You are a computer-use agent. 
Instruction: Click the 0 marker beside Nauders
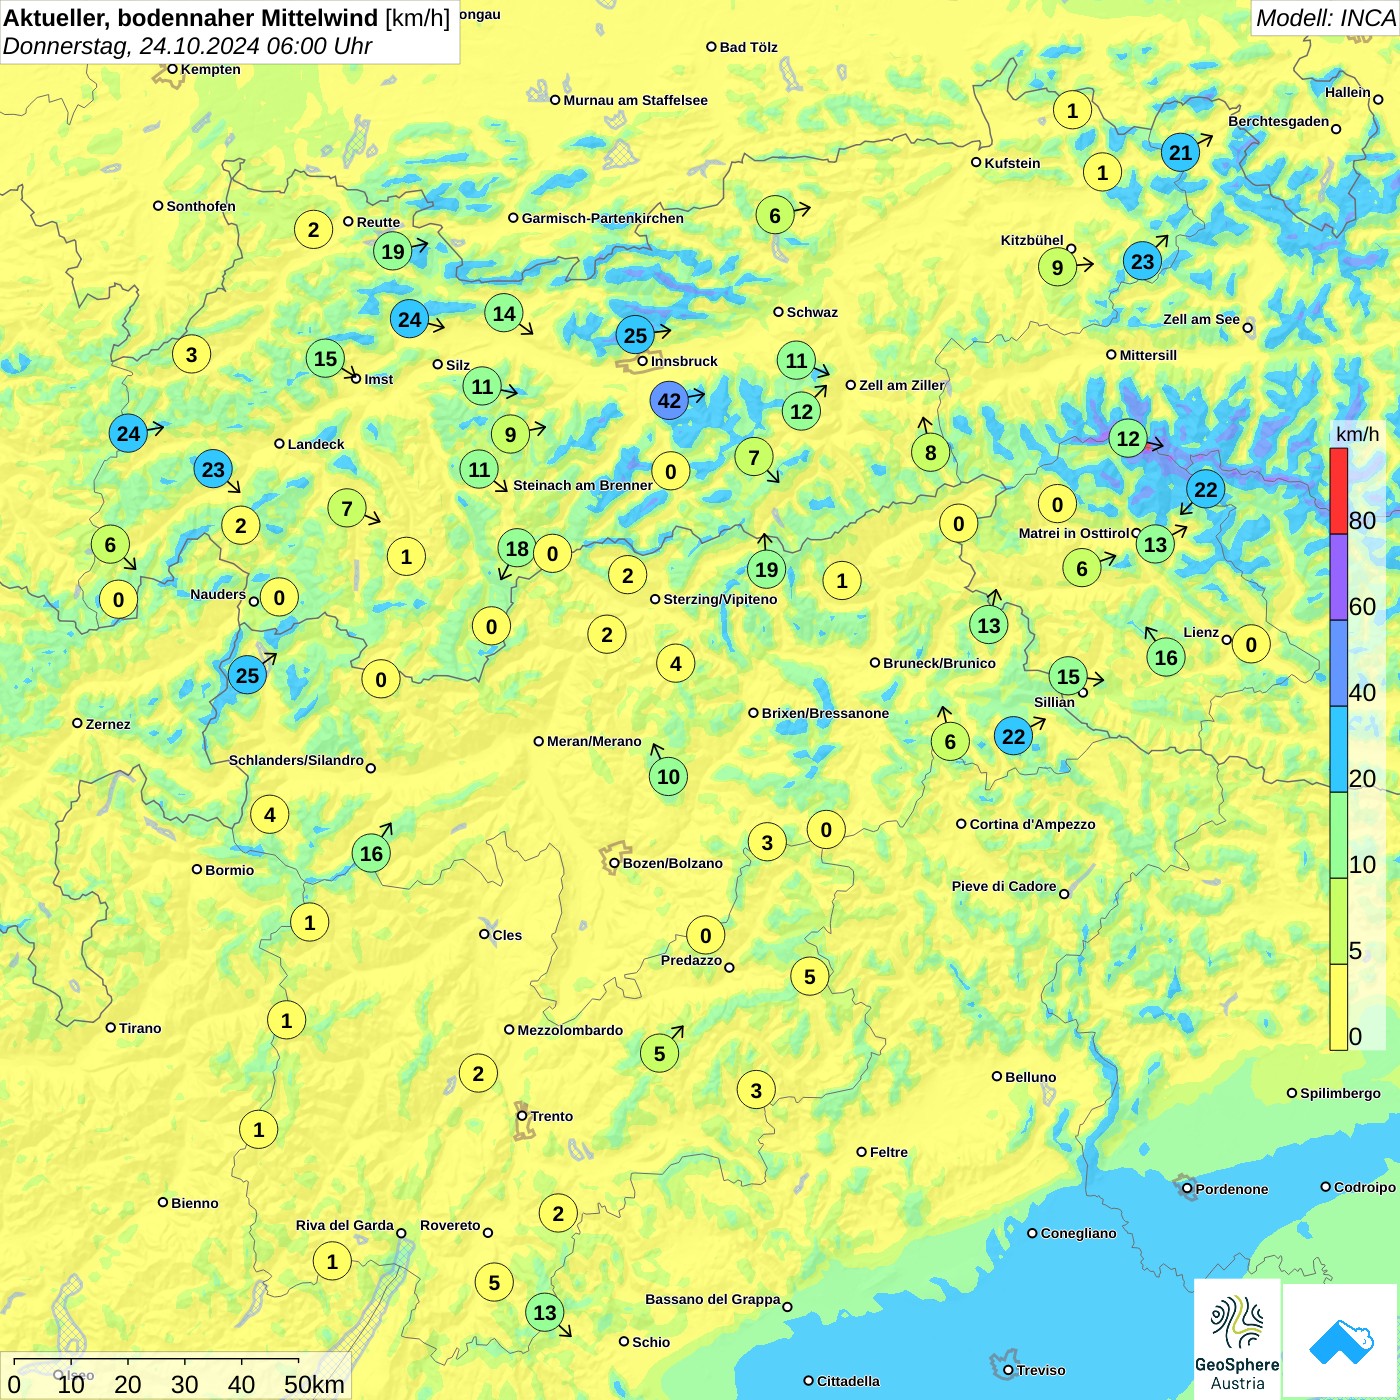coord(279,598)
